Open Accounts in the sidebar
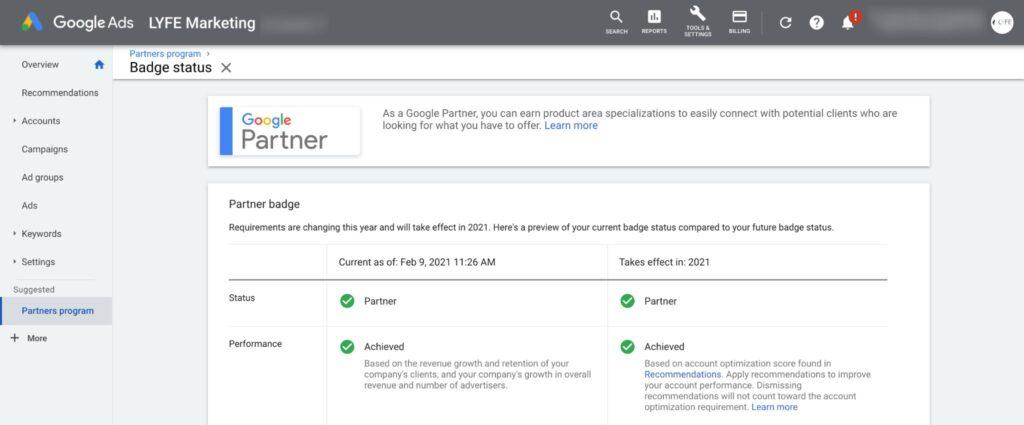This screenshot has width=1024, height=425. [40, 121]
